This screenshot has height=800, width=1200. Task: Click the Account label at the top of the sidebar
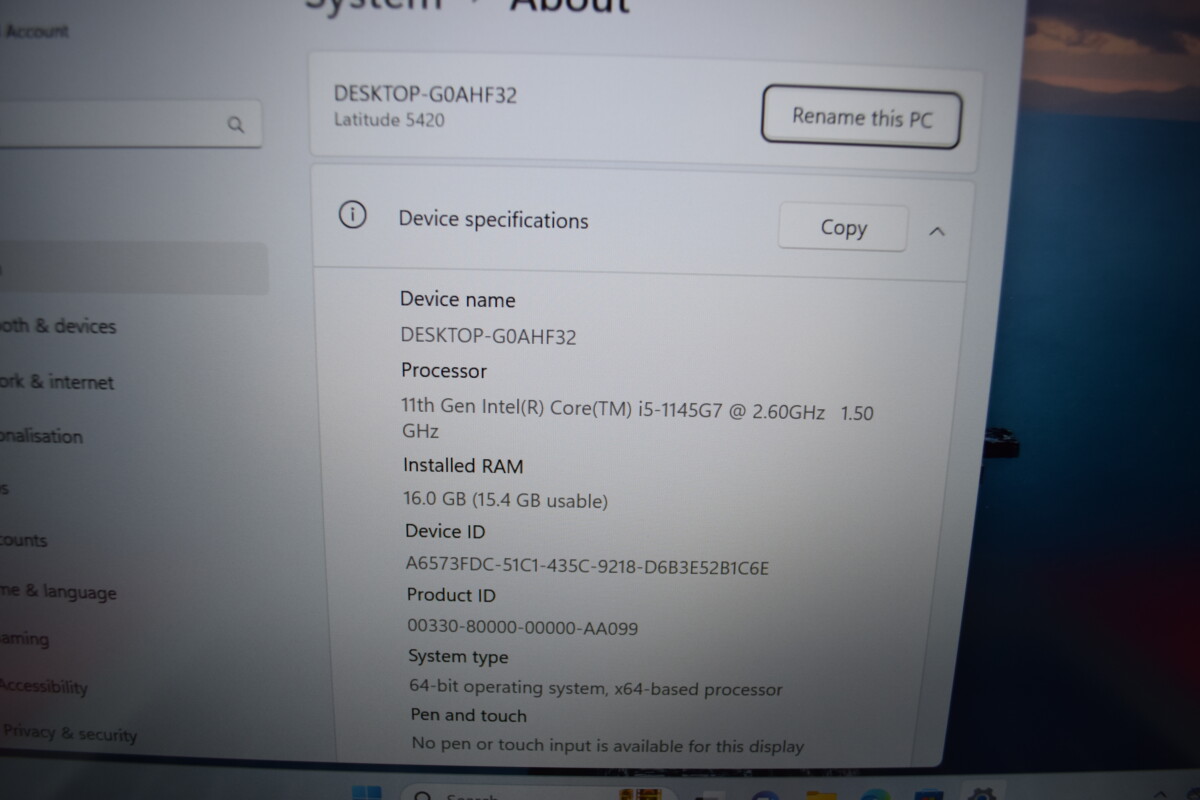pos(36,31)
